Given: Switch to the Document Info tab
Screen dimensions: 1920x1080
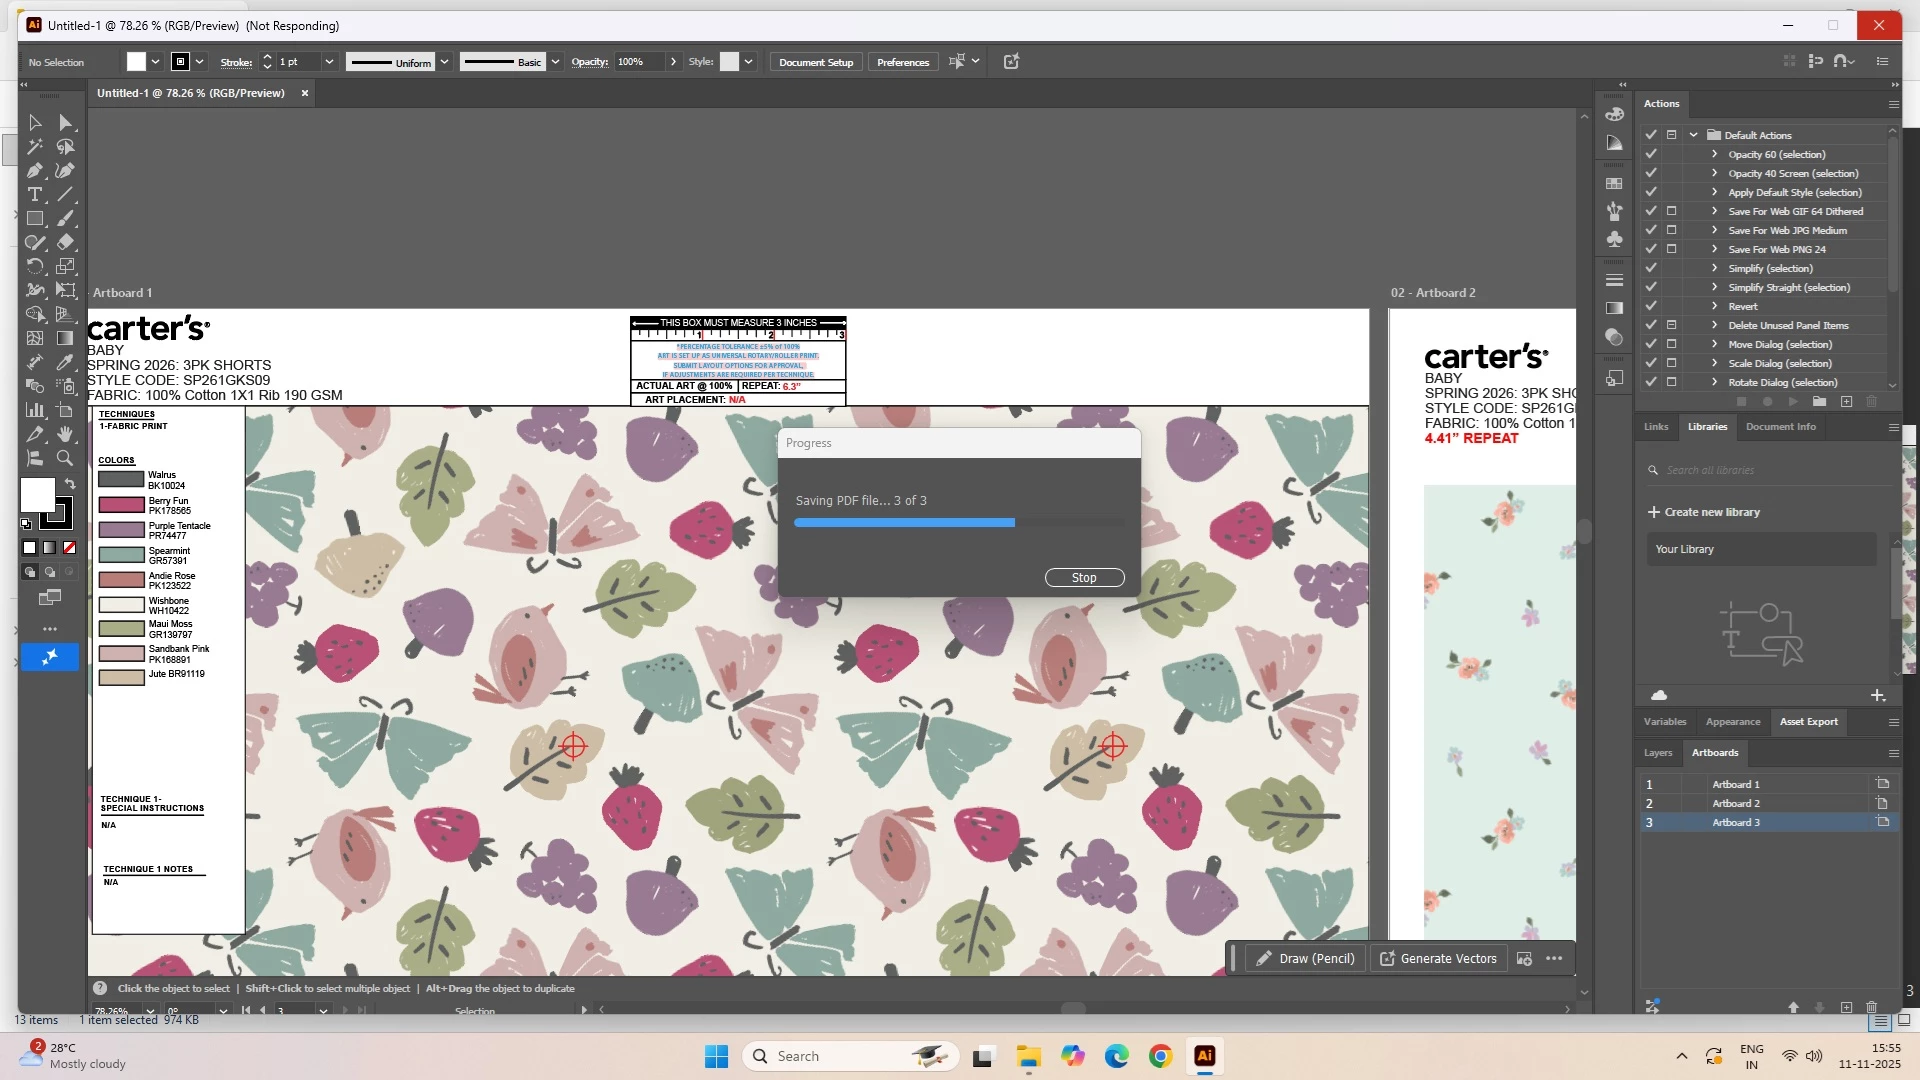Looking at the screenshot, I should (x=1780, y=427).
